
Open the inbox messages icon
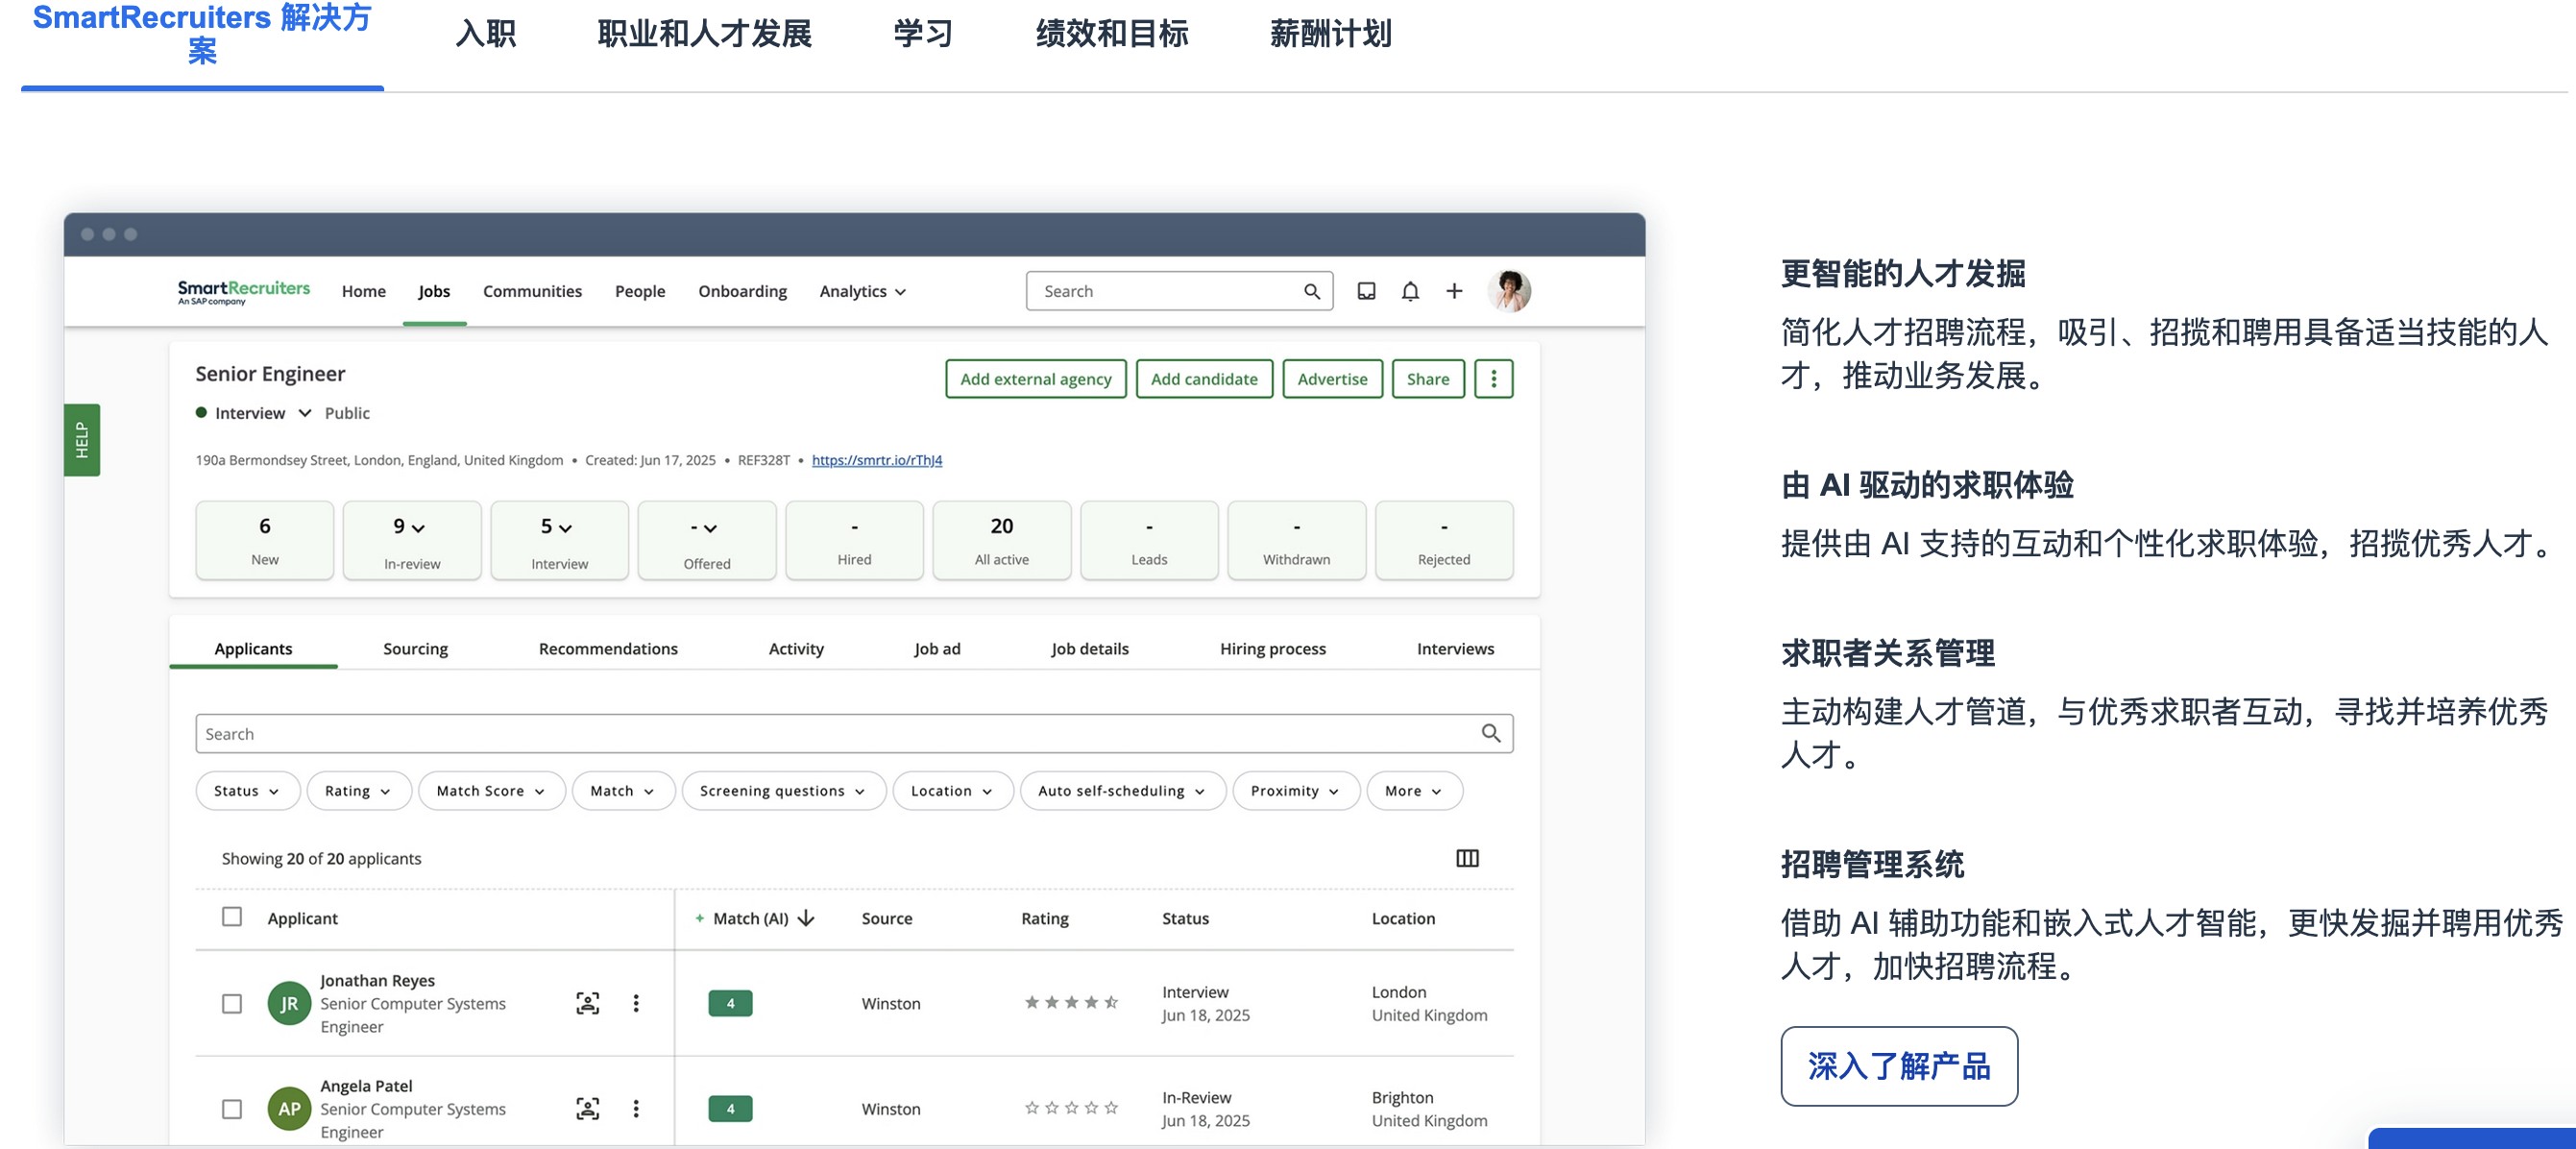pyautogui.click(x=1366, y=291)
